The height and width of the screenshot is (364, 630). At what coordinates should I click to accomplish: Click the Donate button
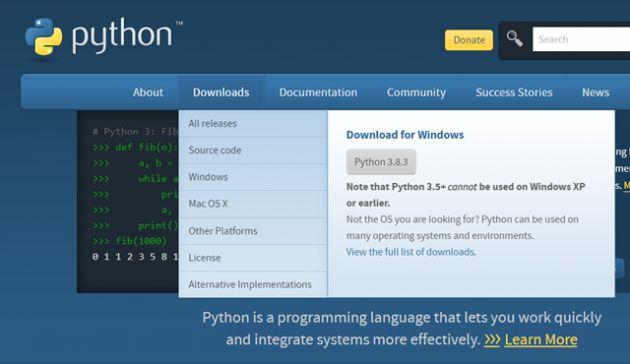[x=469, y=40]
